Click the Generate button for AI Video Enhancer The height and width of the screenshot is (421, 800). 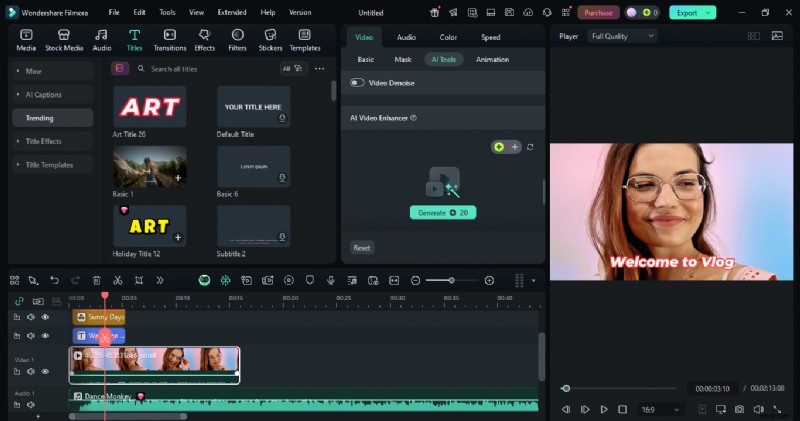point(443,212)
